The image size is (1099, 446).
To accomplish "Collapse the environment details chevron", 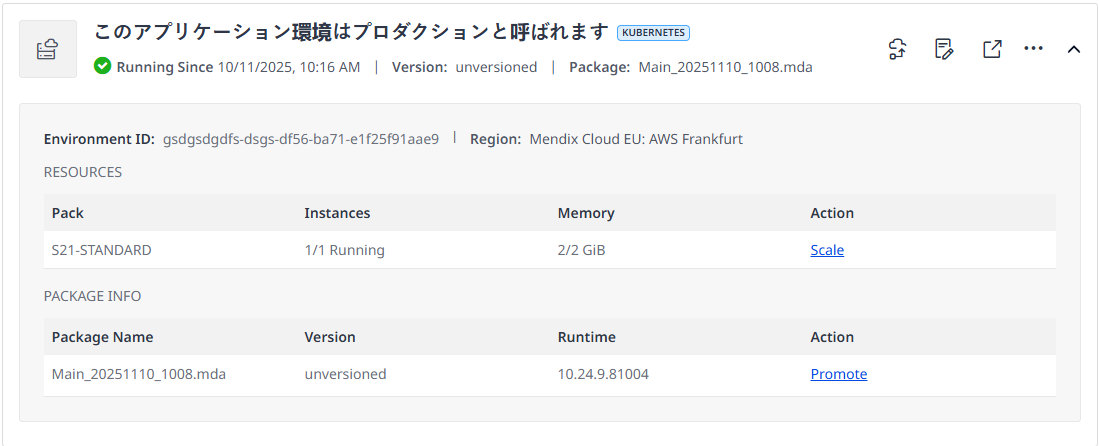I will click(1074, 49).
